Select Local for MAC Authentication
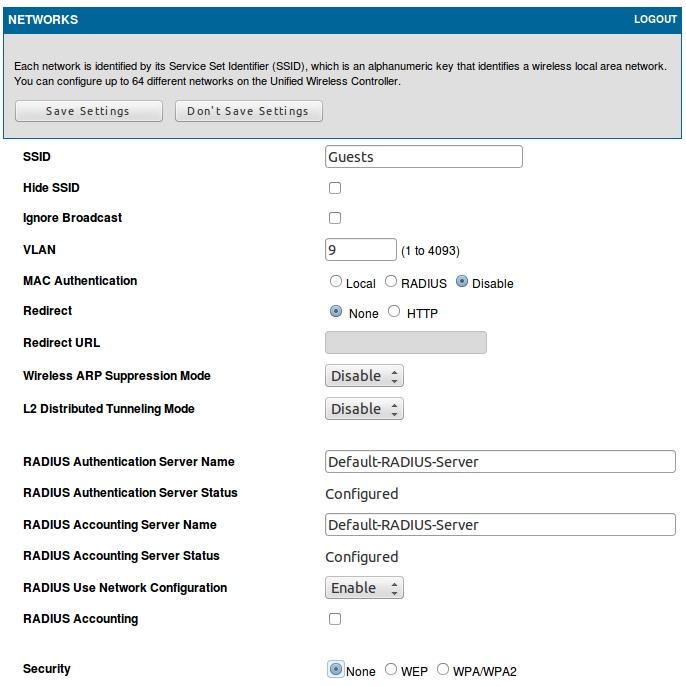The height and width of the screenshot is (687, 686). click(x=336, y=282)
